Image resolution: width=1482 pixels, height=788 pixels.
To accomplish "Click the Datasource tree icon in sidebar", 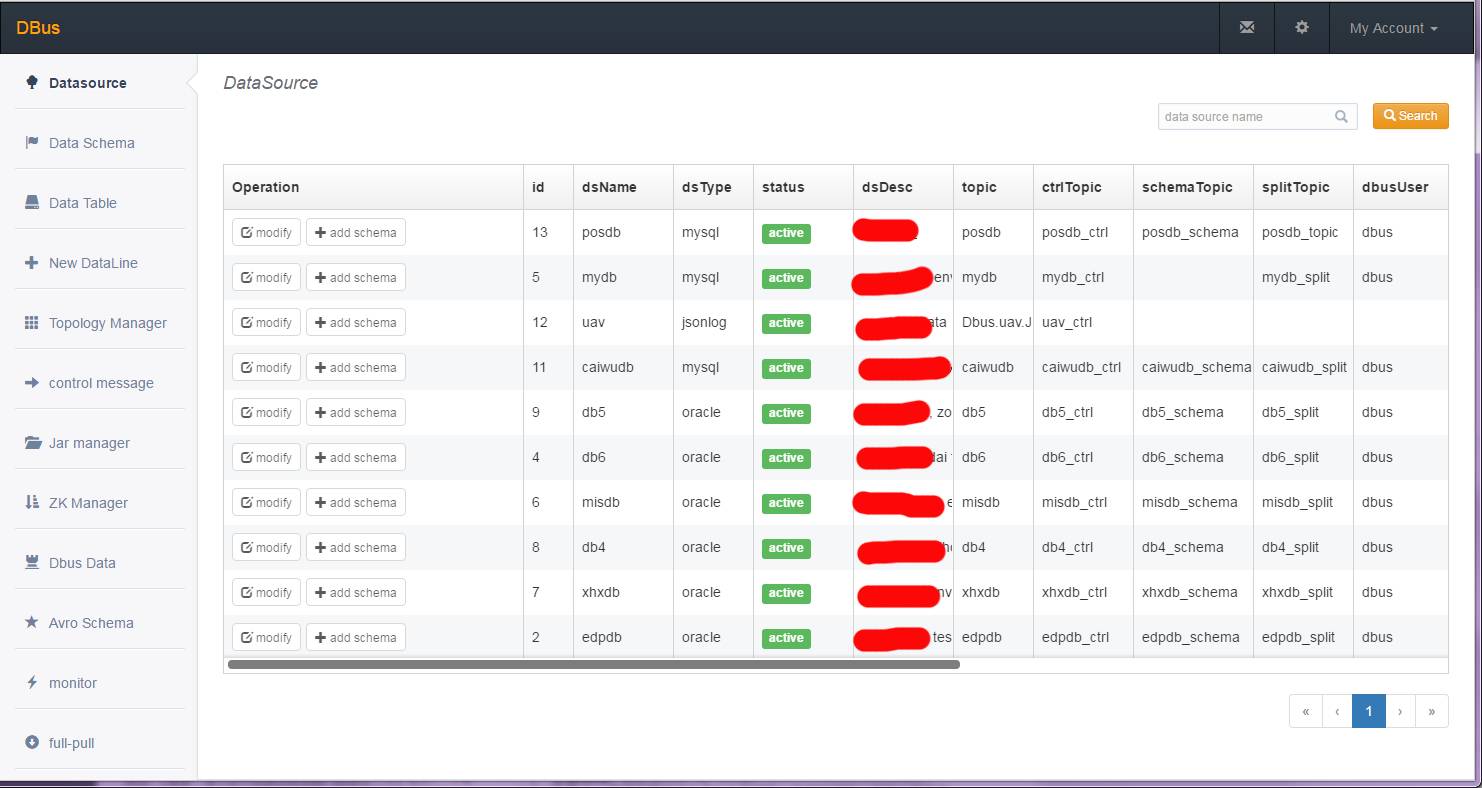I will click(x=32, y=83).
